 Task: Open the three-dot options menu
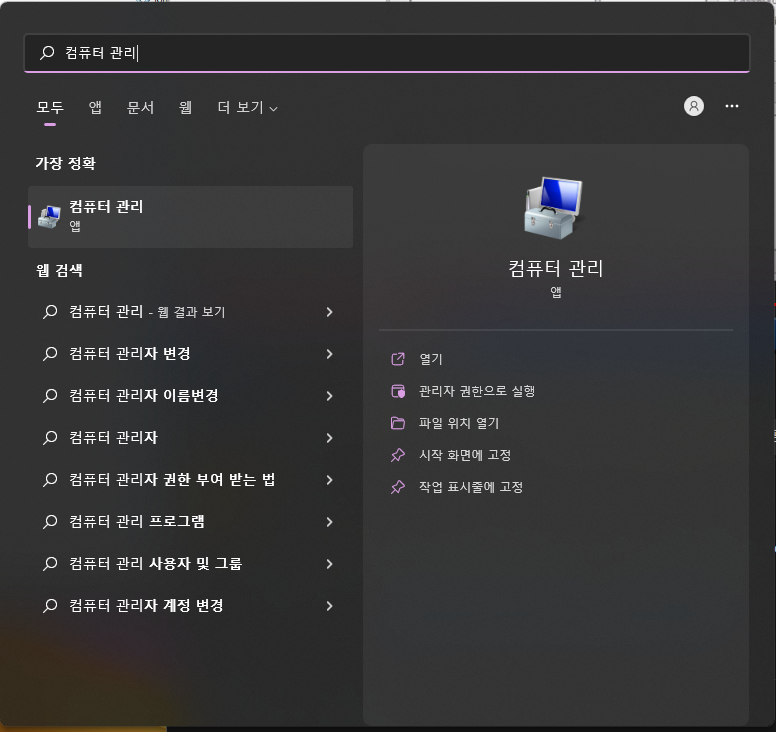click(731, 106)
